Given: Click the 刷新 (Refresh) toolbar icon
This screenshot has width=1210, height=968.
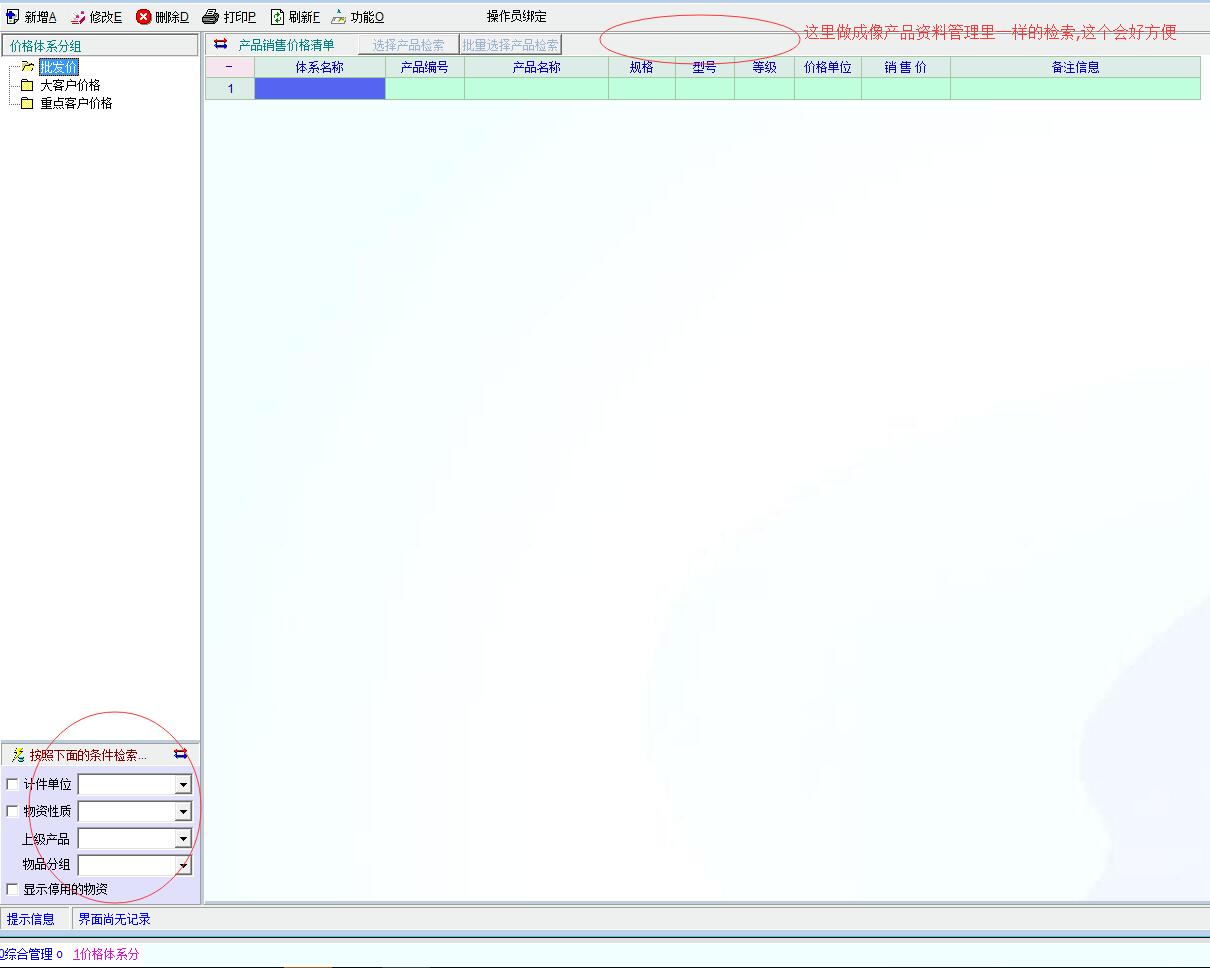Looking at the screenshot, I should click(x=277, y=17).
